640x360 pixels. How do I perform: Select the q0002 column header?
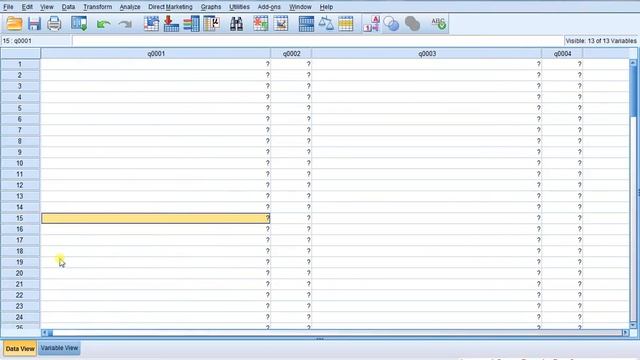[x=291, y=53]
